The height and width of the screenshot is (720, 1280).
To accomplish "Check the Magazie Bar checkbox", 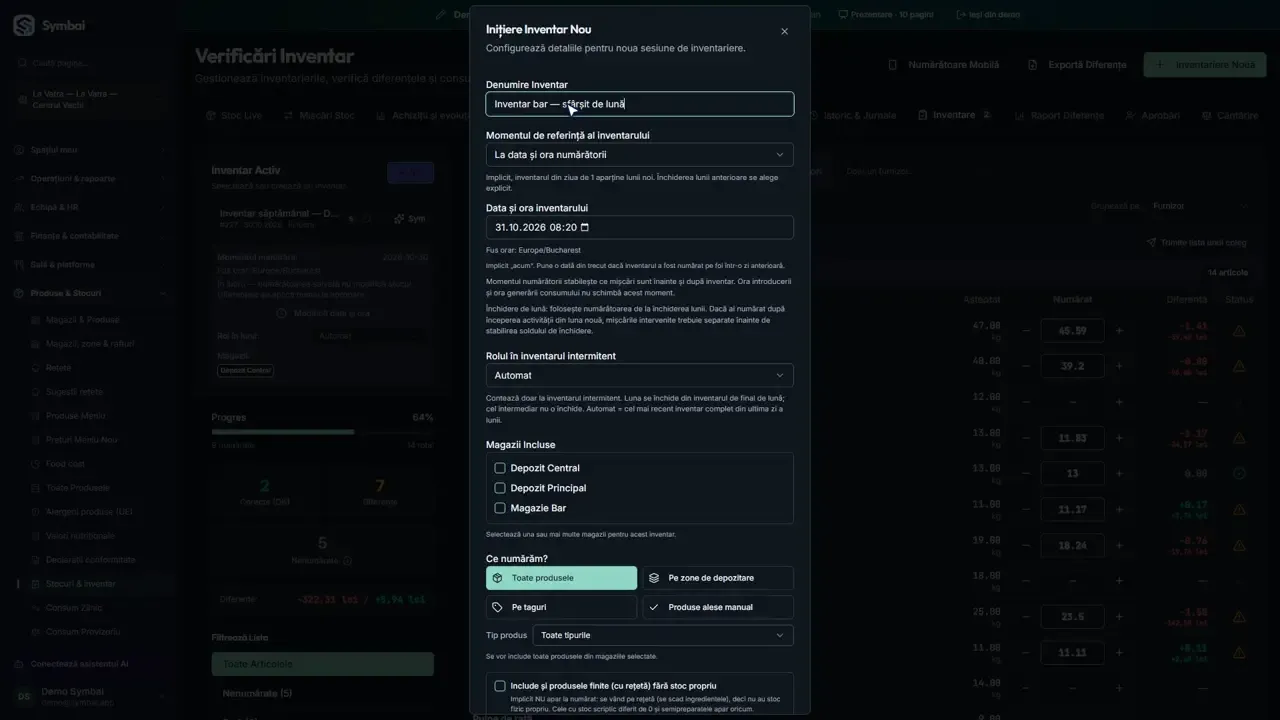I will coord(500,508).
